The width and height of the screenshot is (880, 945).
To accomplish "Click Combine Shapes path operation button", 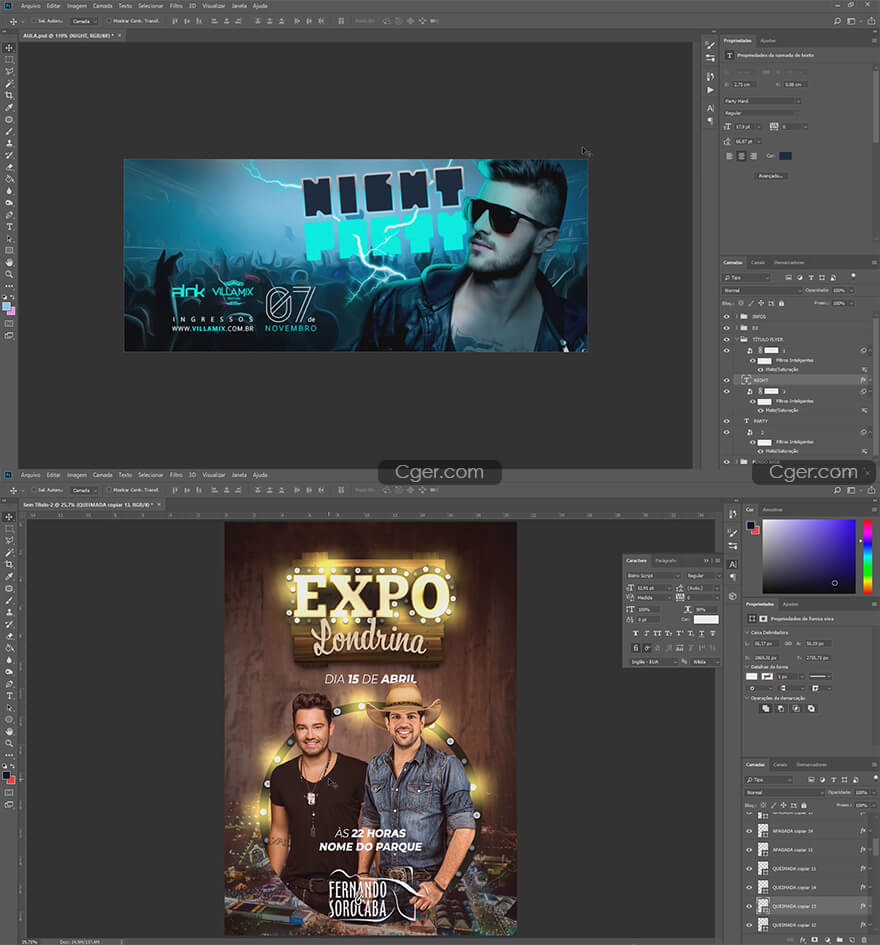I will point(765,709).
